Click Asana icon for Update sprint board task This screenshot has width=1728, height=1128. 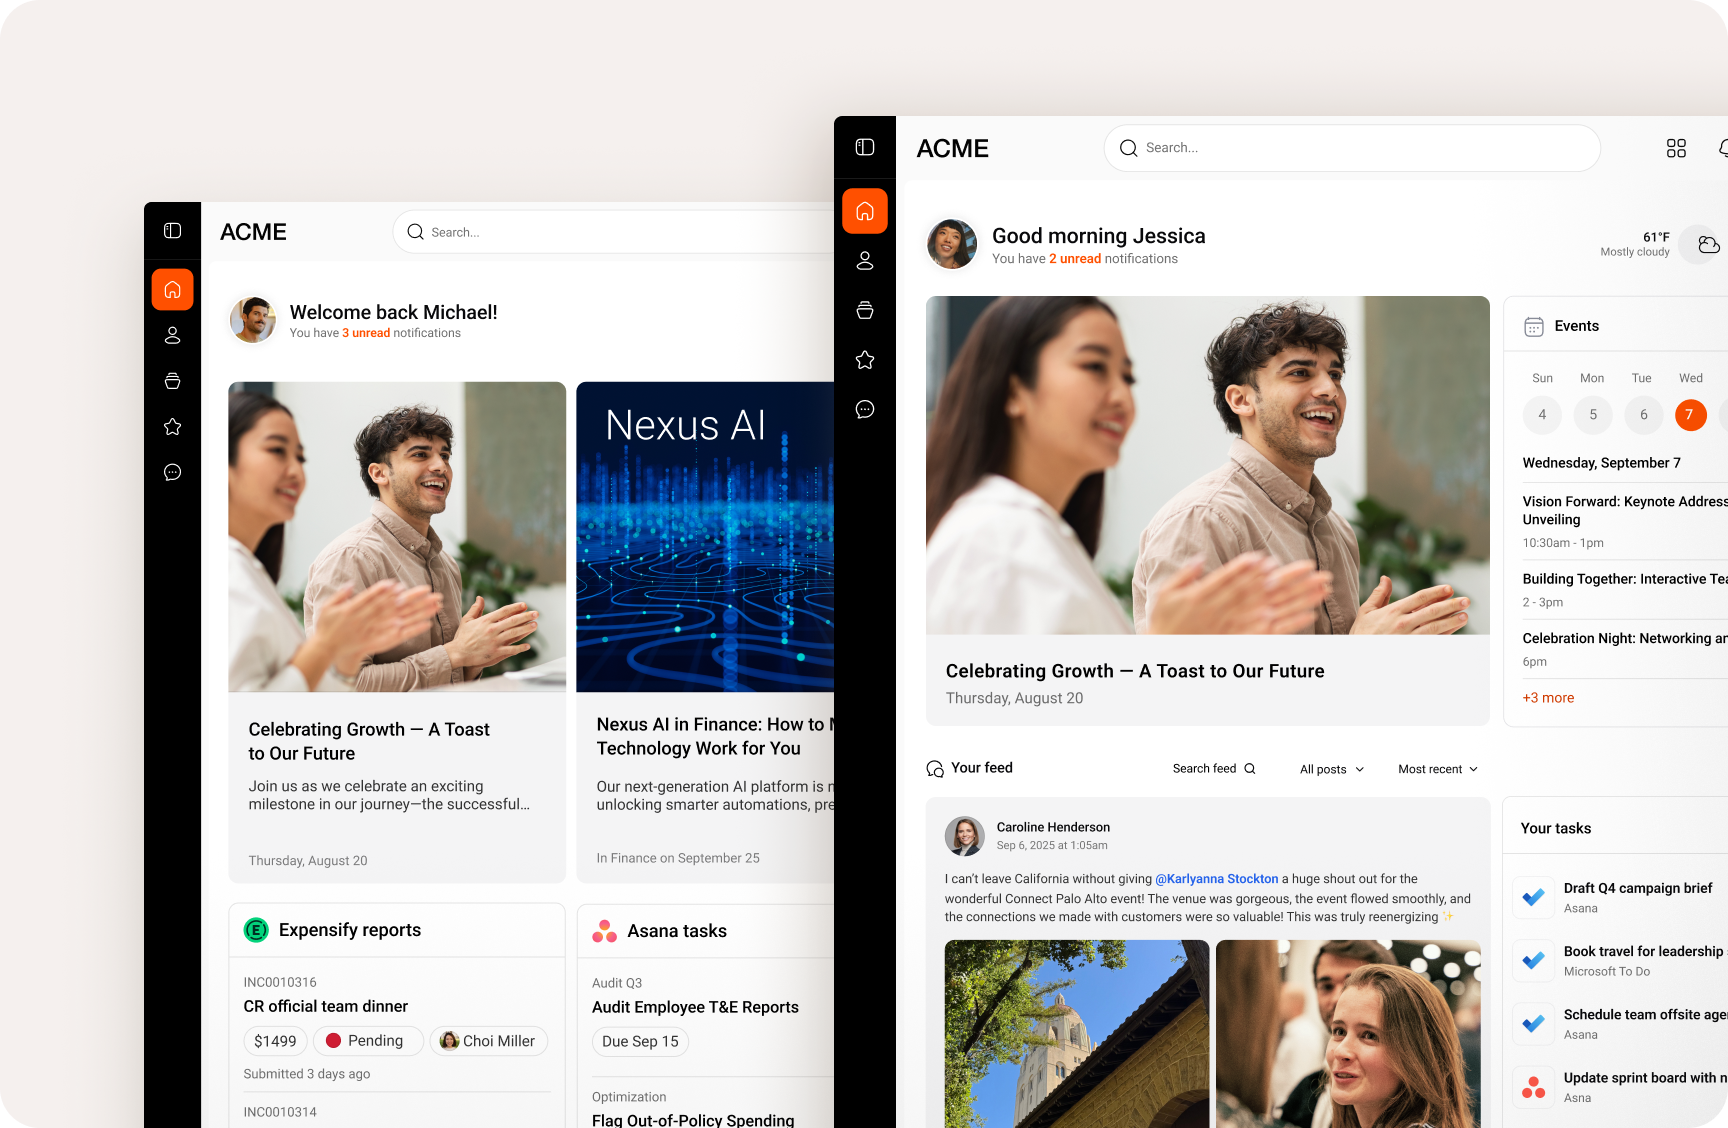coord(1533,1087)
